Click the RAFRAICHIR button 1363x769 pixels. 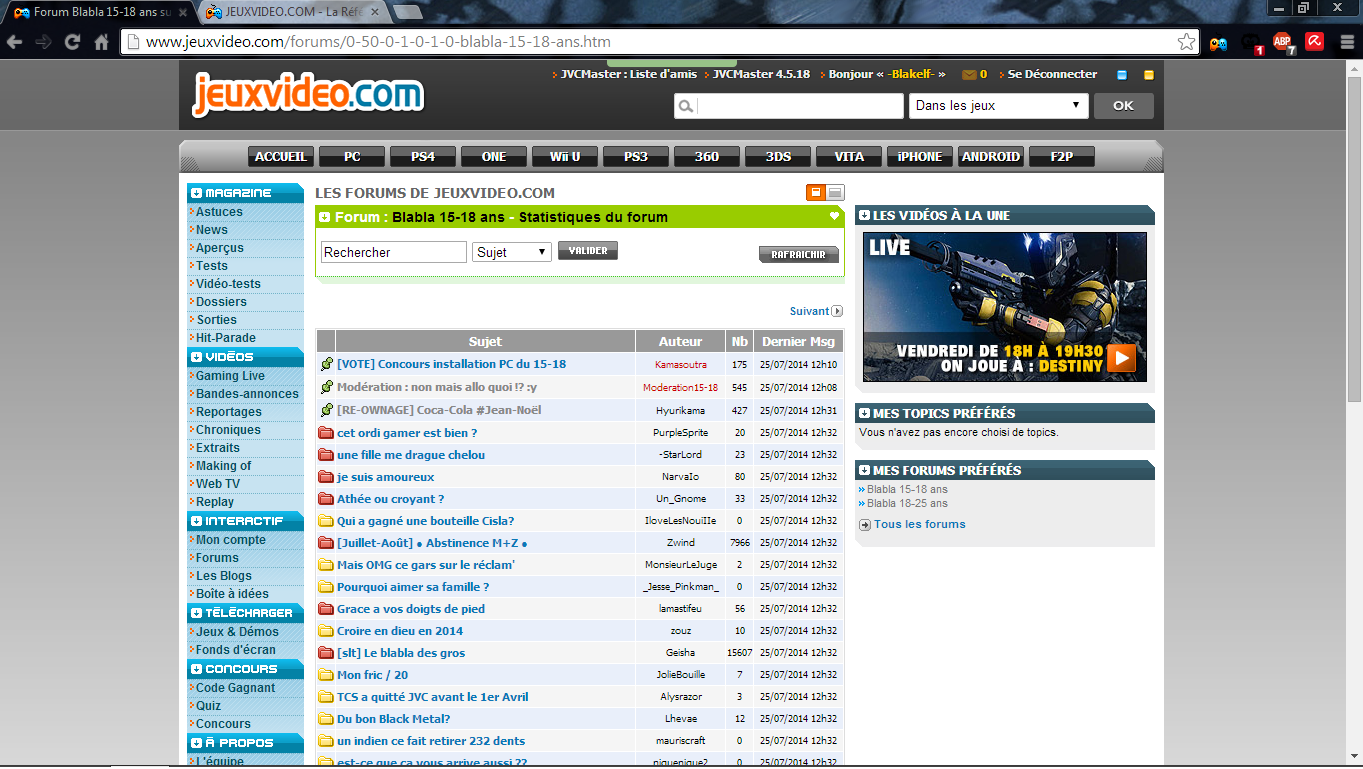tap(798, 255)
